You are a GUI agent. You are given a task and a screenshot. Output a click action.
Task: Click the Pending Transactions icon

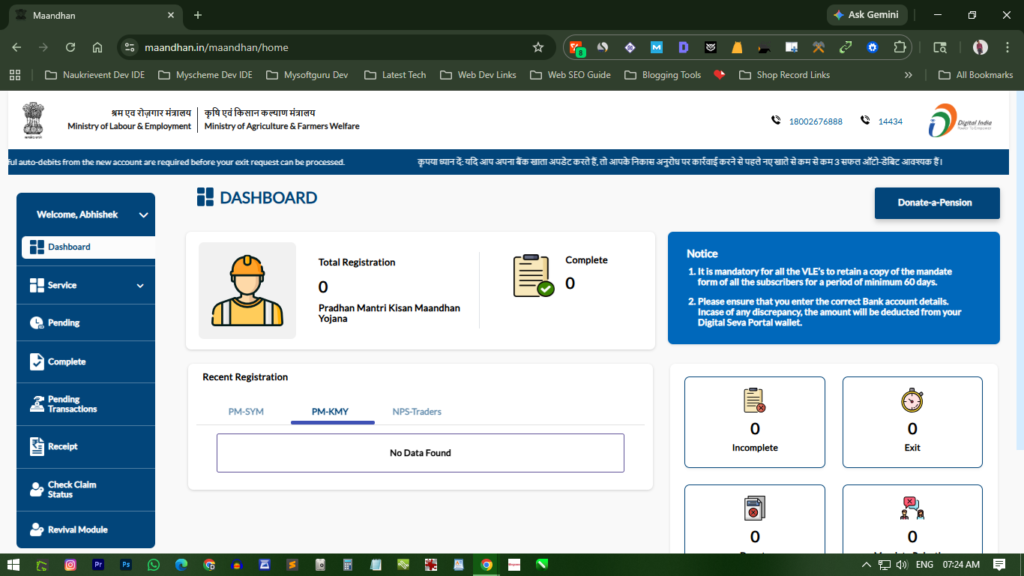coord(37,404)
